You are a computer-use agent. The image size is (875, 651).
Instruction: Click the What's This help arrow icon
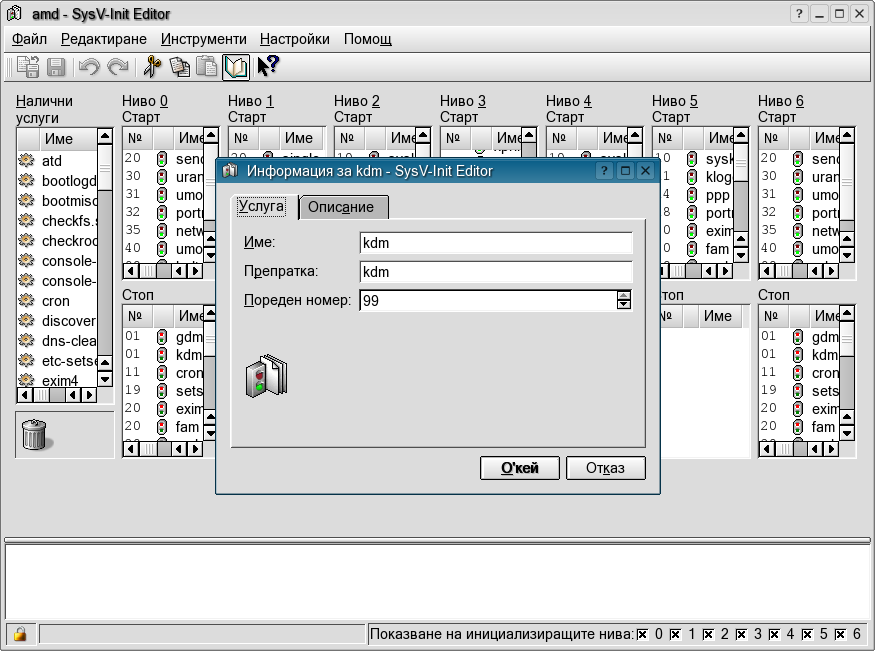pyautogui.click(x=267, y=67)
